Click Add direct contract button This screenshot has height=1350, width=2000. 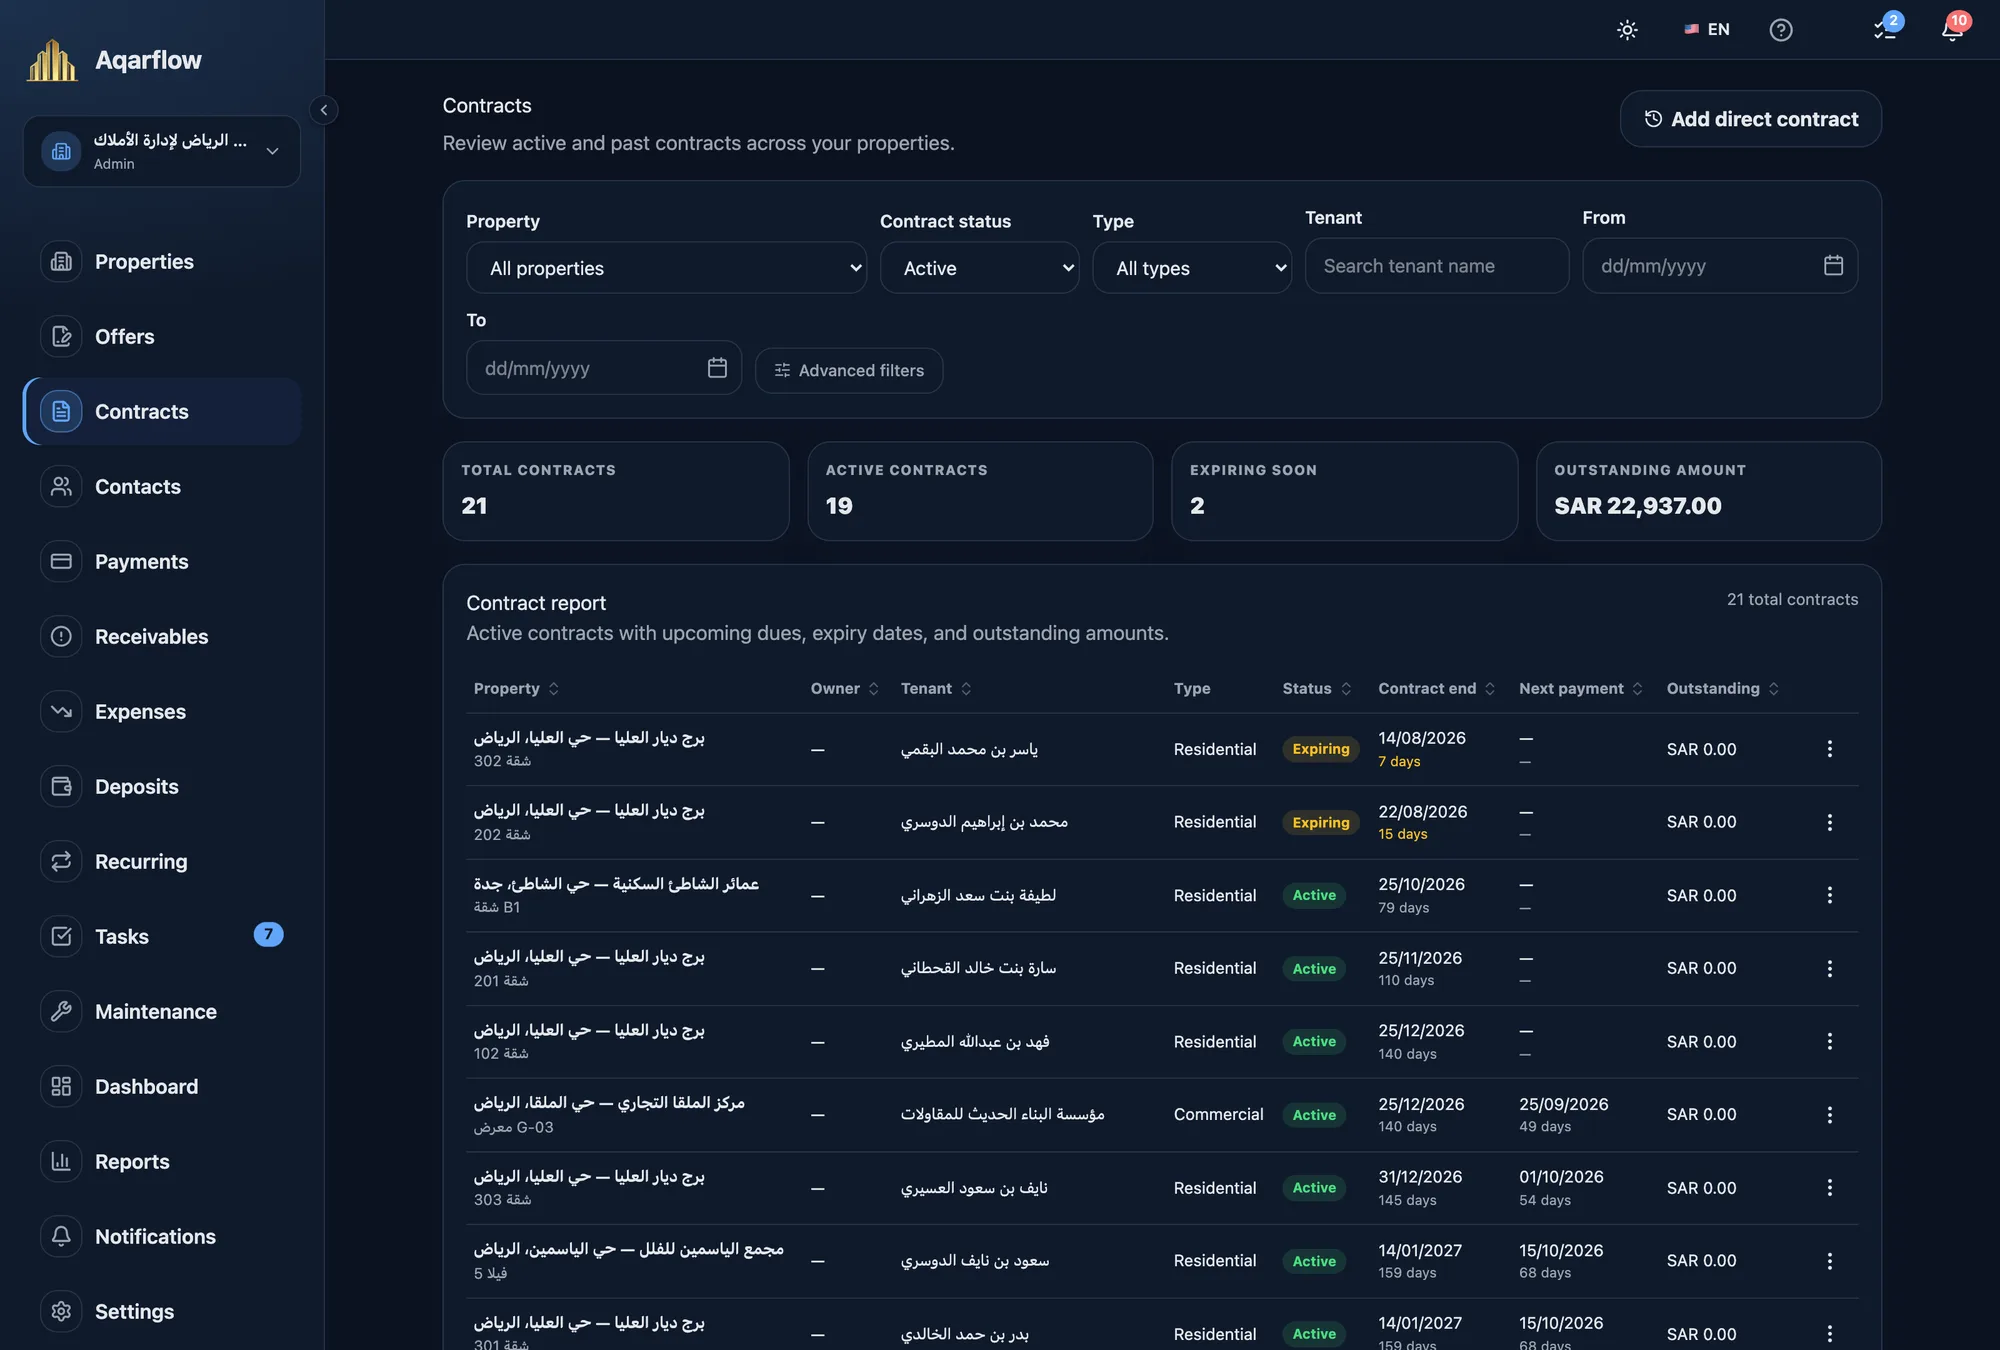1750,119
